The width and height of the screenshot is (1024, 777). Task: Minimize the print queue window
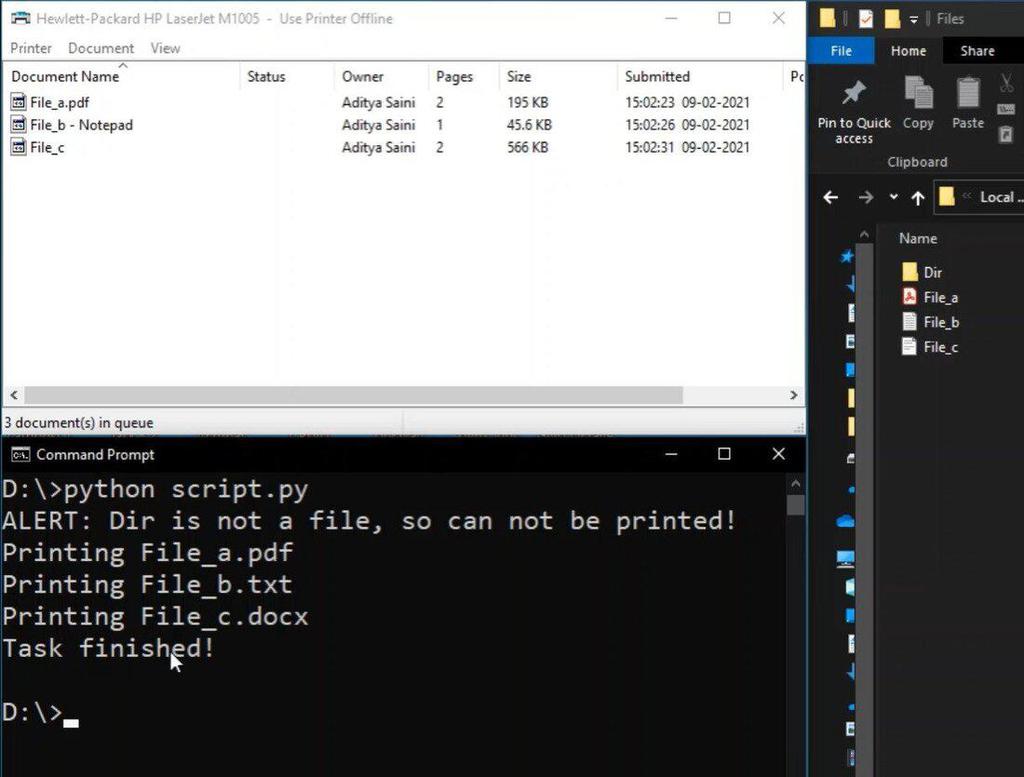pos(671,18)
